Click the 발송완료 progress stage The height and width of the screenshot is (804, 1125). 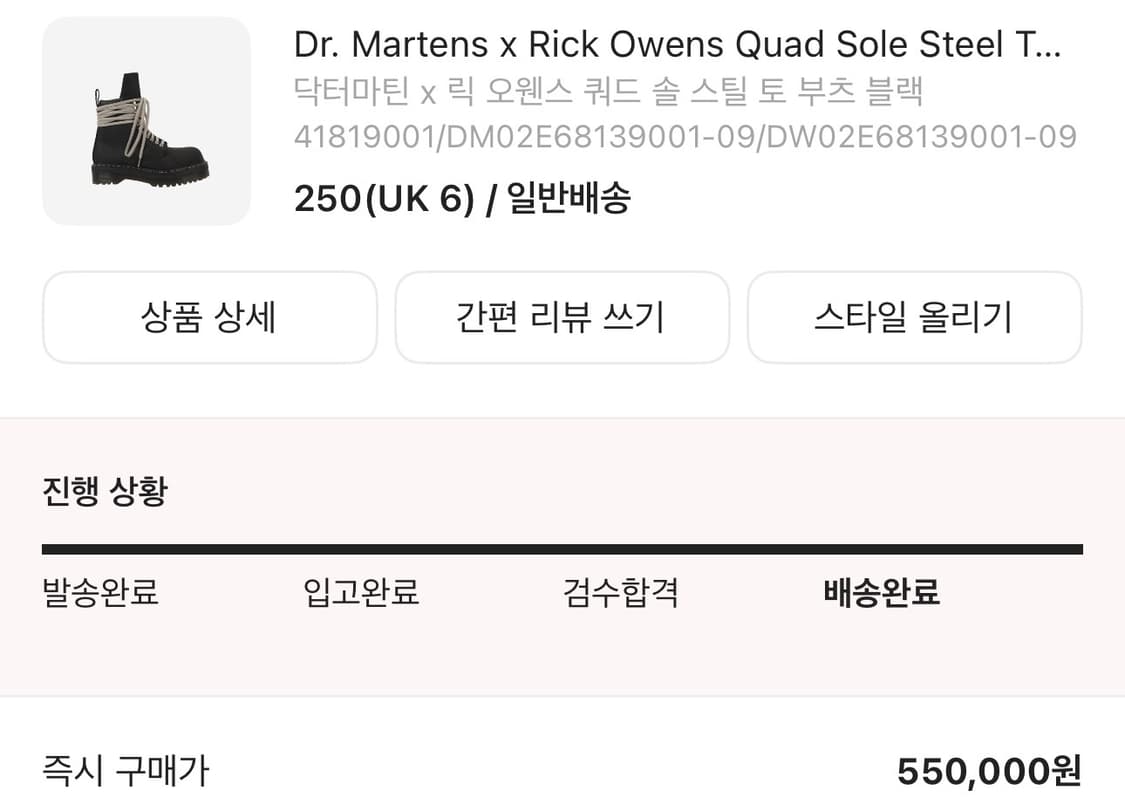(x=102, y=592)
